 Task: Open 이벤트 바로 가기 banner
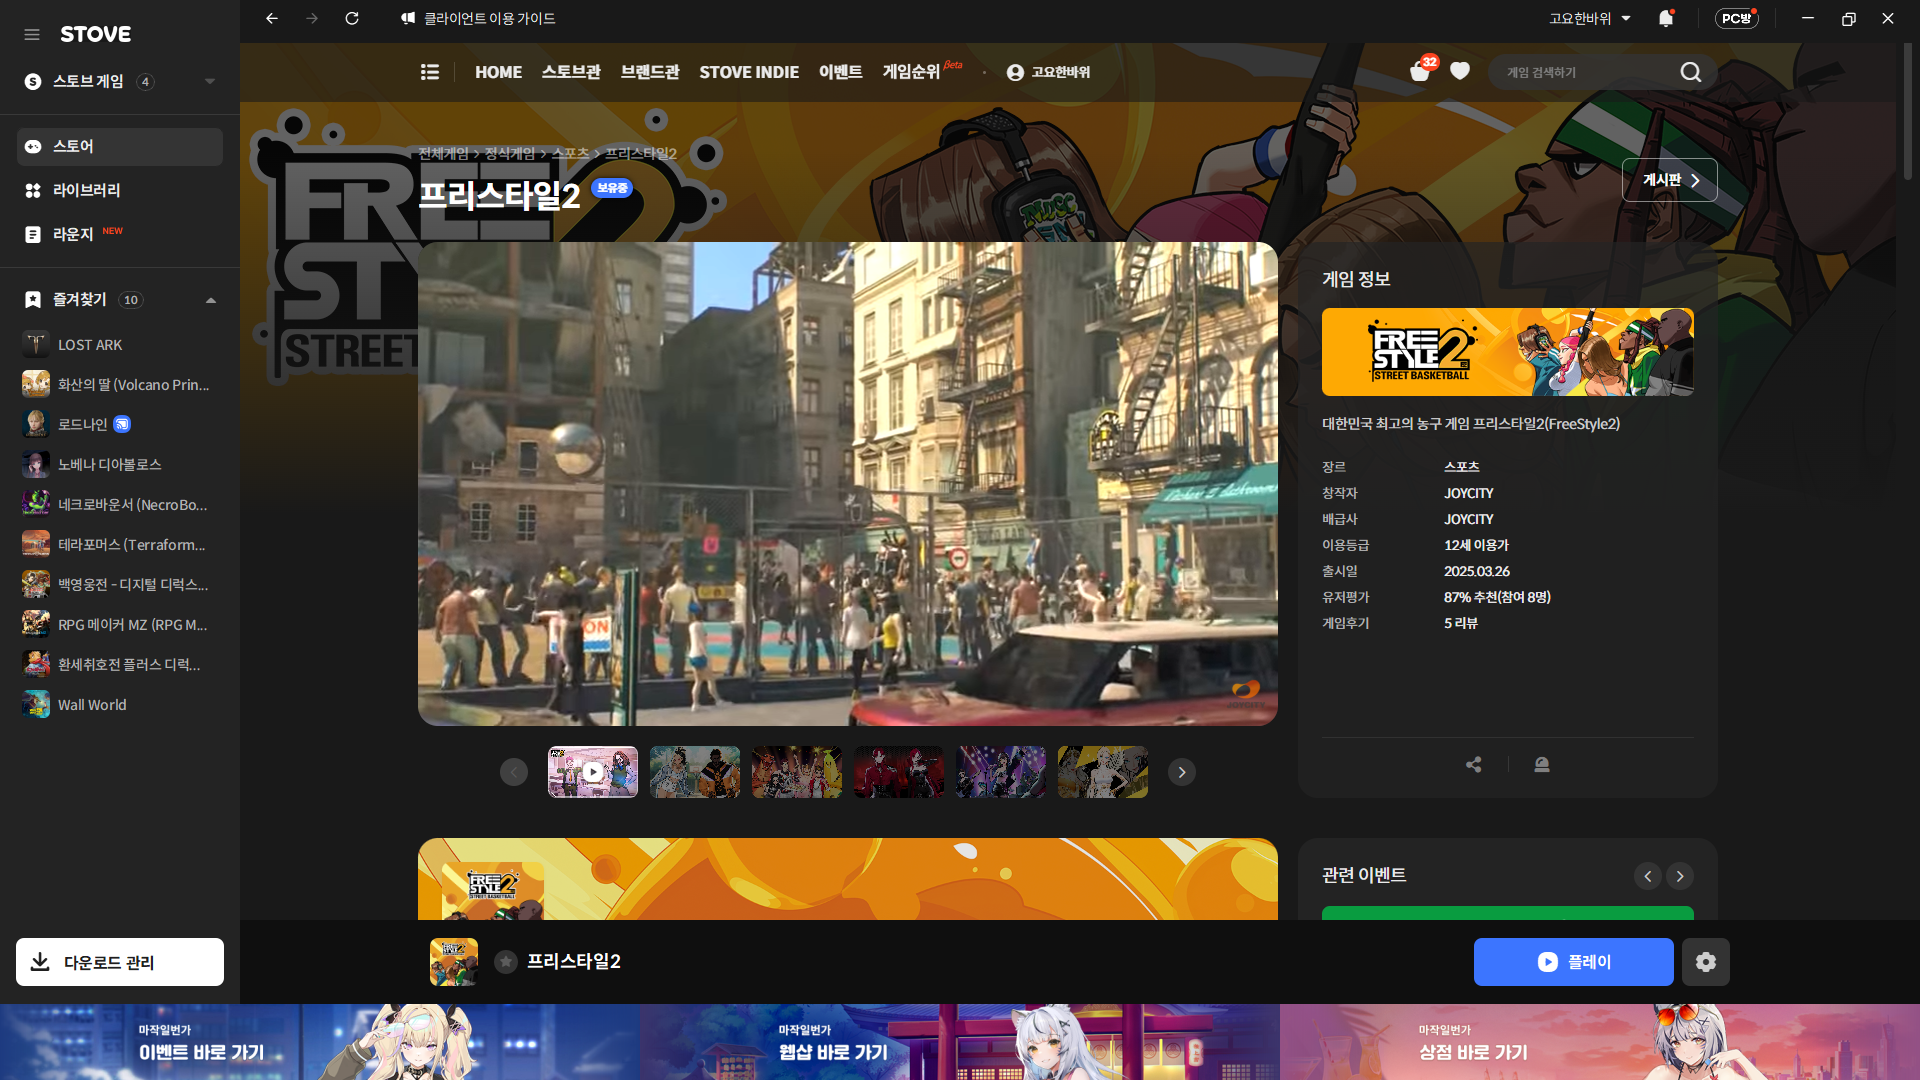(320, 1042)
